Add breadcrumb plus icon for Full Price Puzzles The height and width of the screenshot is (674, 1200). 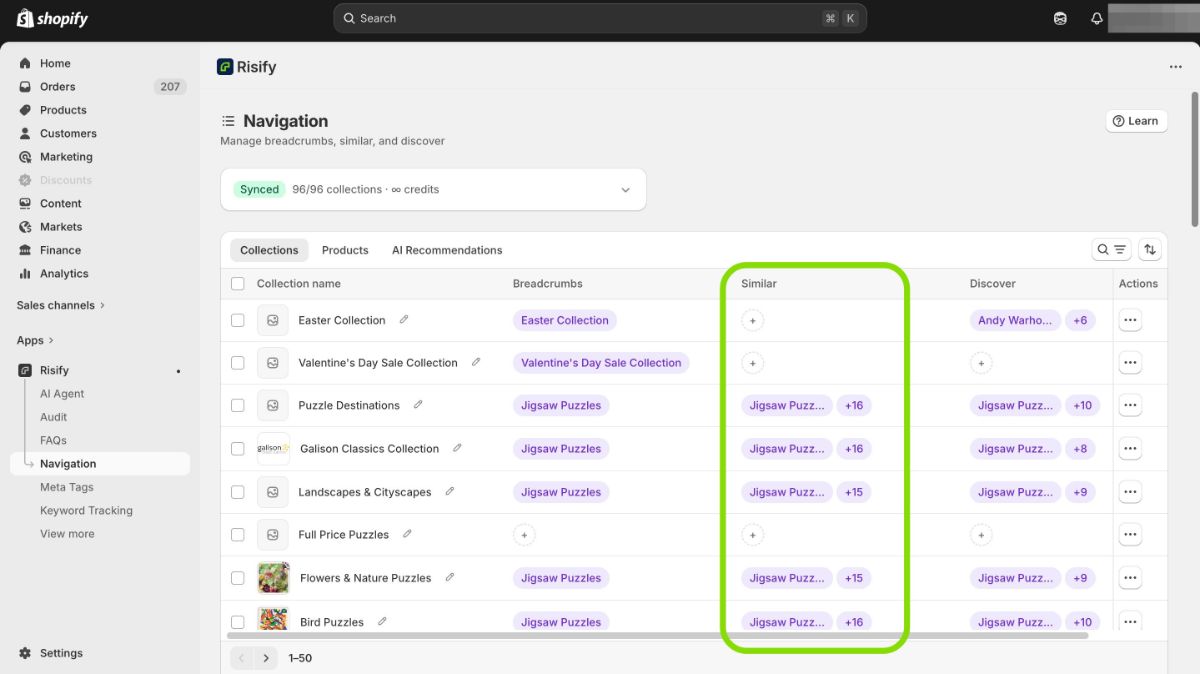coord(523,535)
